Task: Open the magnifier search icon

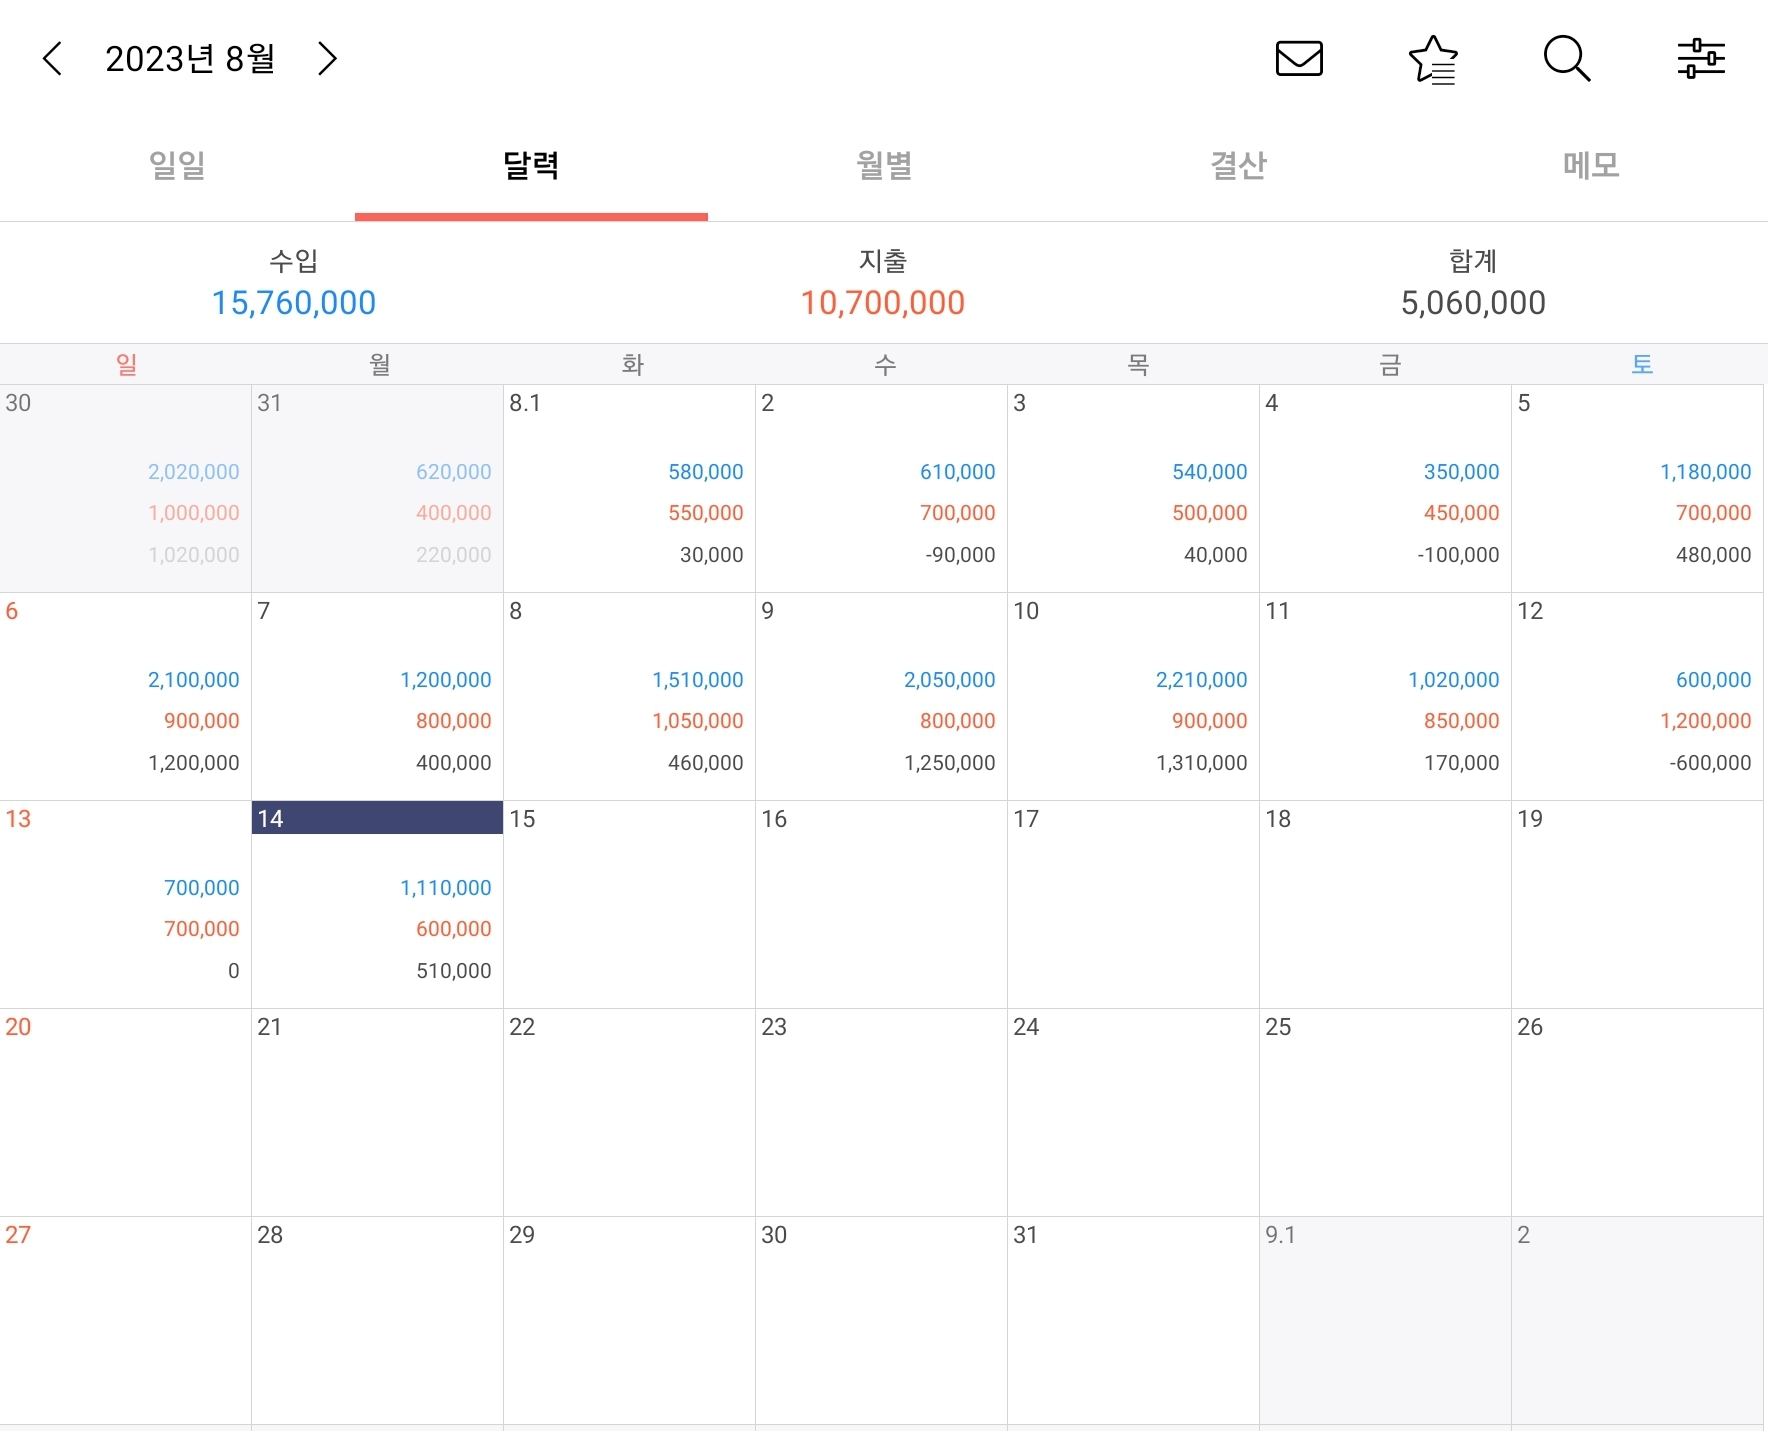Action: (1567, 59)
